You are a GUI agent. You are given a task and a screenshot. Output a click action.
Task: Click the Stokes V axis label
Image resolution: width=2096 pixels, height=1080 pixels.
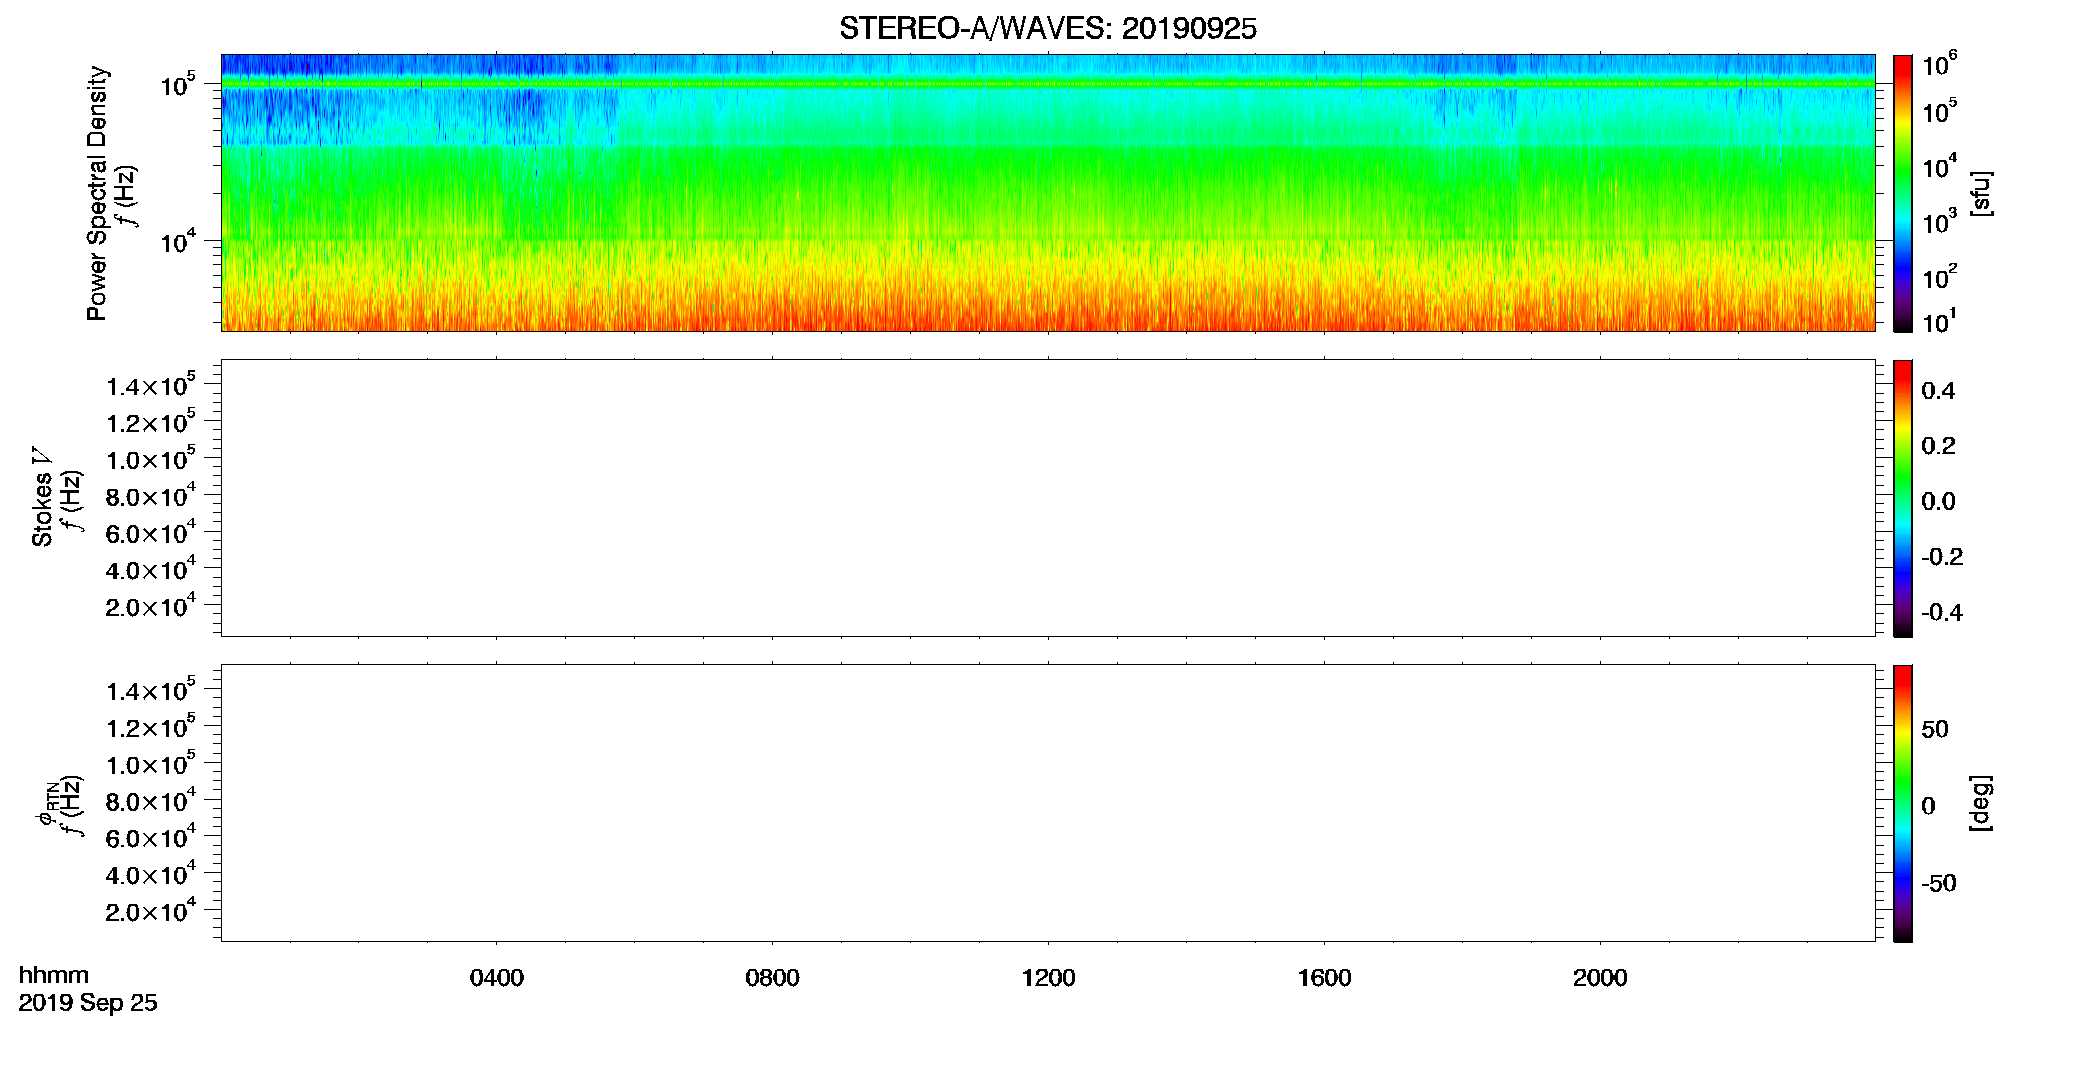click(x=42, y=497)
